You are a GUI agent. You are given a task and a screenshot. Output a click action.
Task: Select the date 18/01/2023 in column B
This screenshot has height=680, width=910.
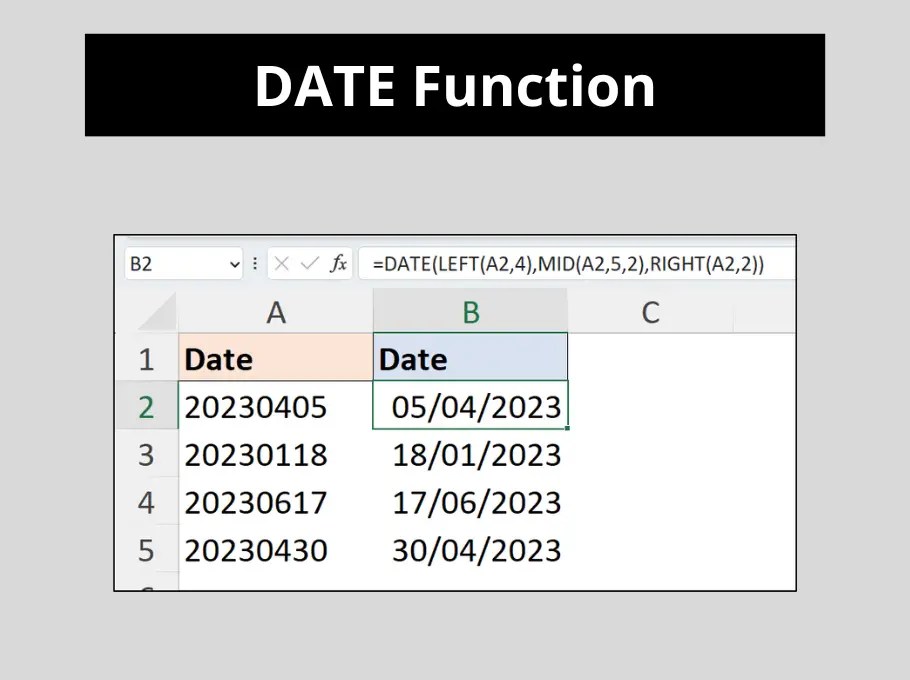[478, 454]
